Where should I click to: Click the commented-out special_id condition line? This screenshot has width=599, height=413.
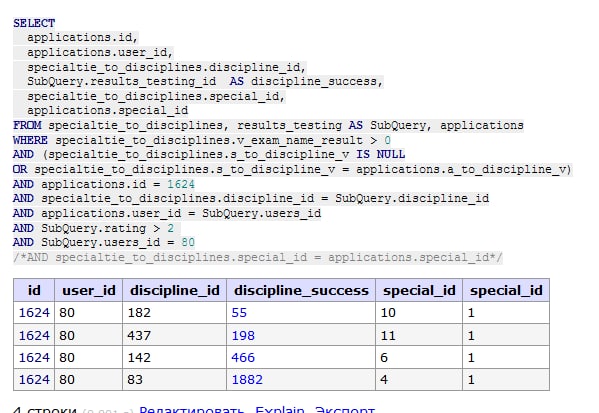tap(258, 258)
